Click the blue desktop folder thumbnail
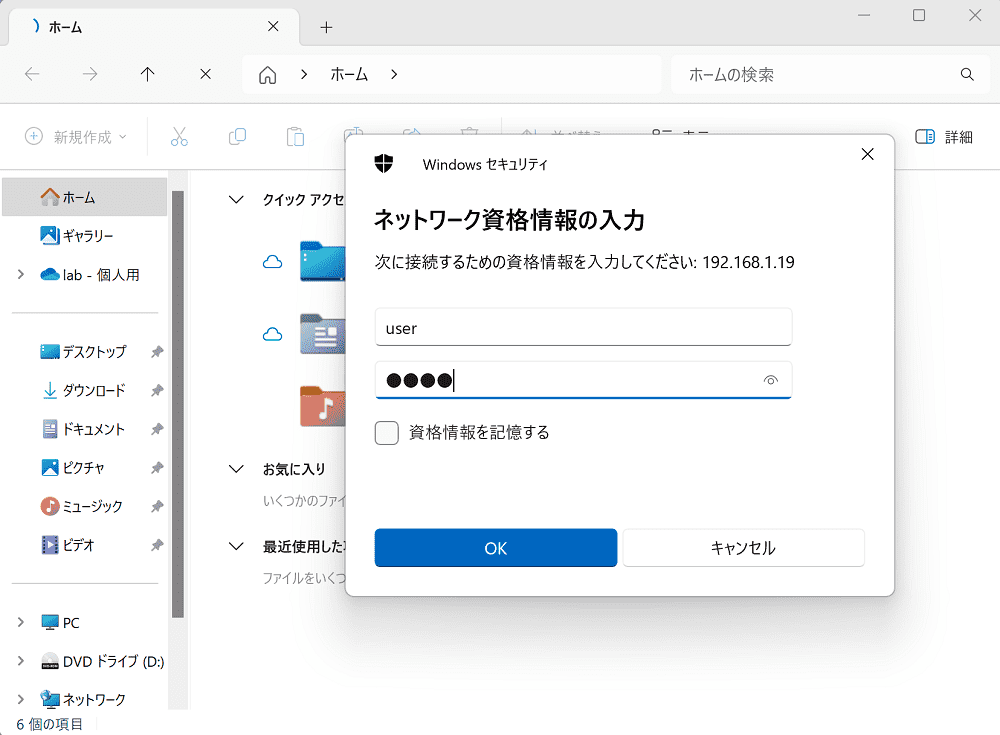The image size is (1000, 735). 323,261
